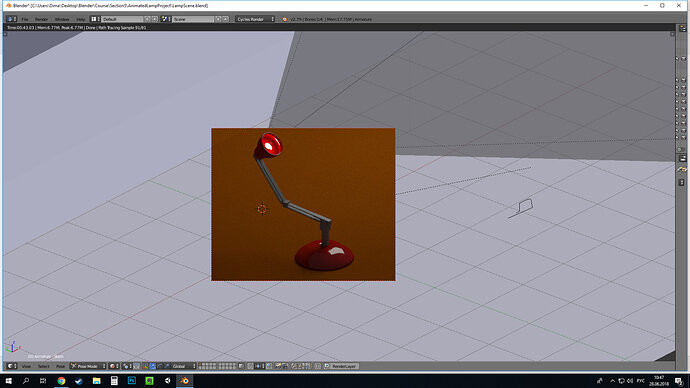This screenshot has width=690, height=388.
Task: Toggle snap during transform magnet icon
Action: click(250, 366)
